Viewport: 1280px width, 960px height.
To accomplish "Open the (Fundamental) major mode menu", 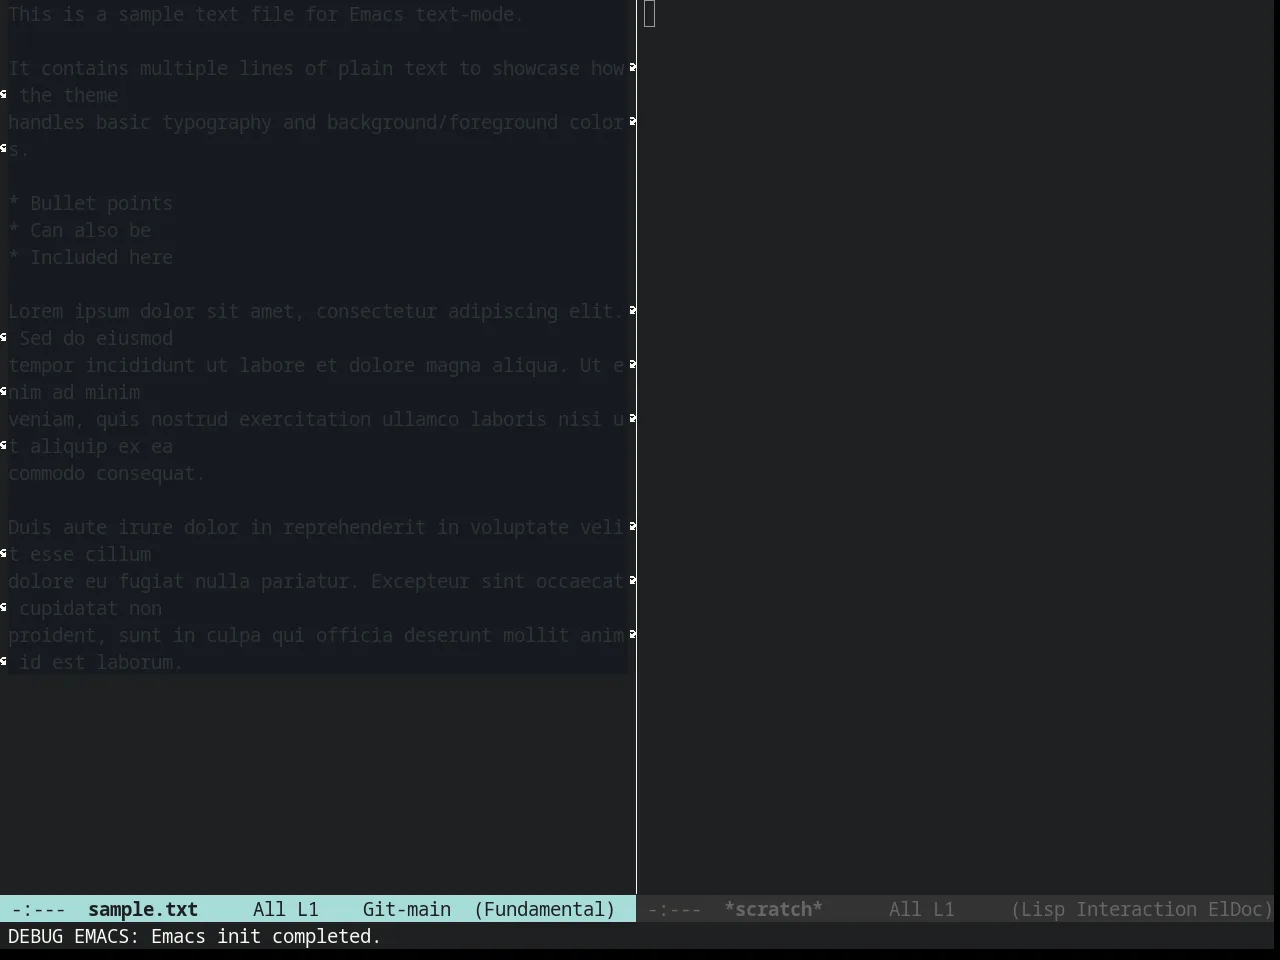I will pyautogui.click(x=544, y=909).
